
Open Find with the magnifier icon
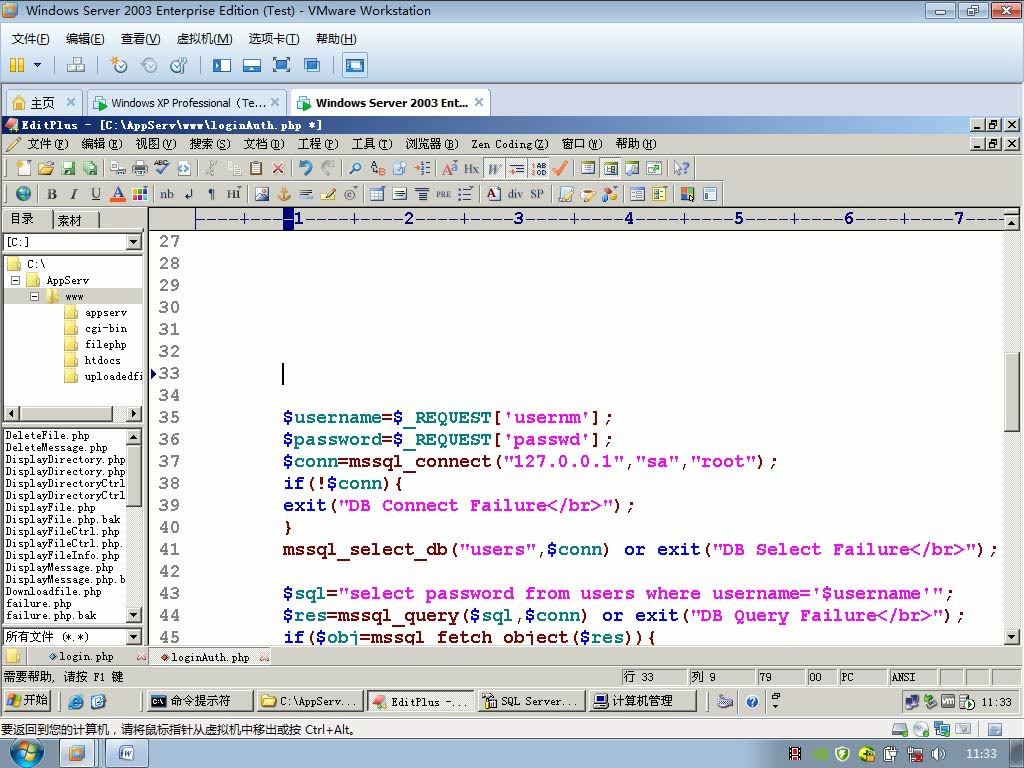(x=355, y=168)
